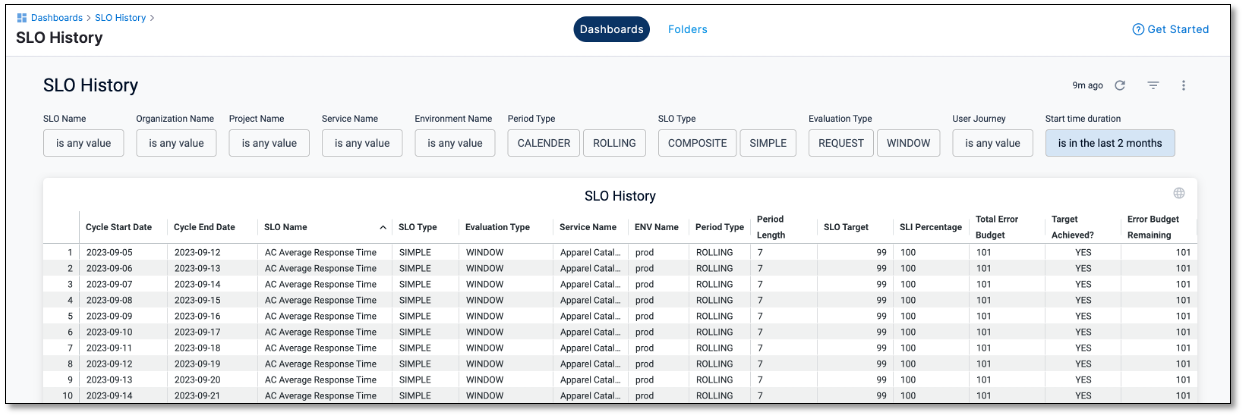The width and height of the screenshot is (1244, 418).
Task: Click the SLO History breadcrumb link
Action: click(x=120, y=18)
